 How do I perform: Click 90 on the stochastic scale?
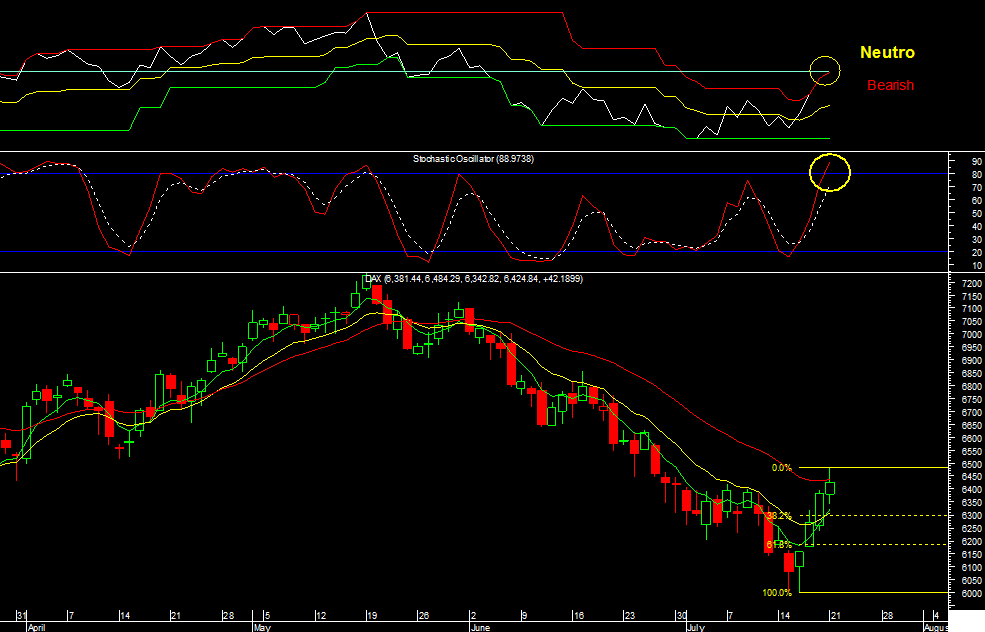[976, 161]
